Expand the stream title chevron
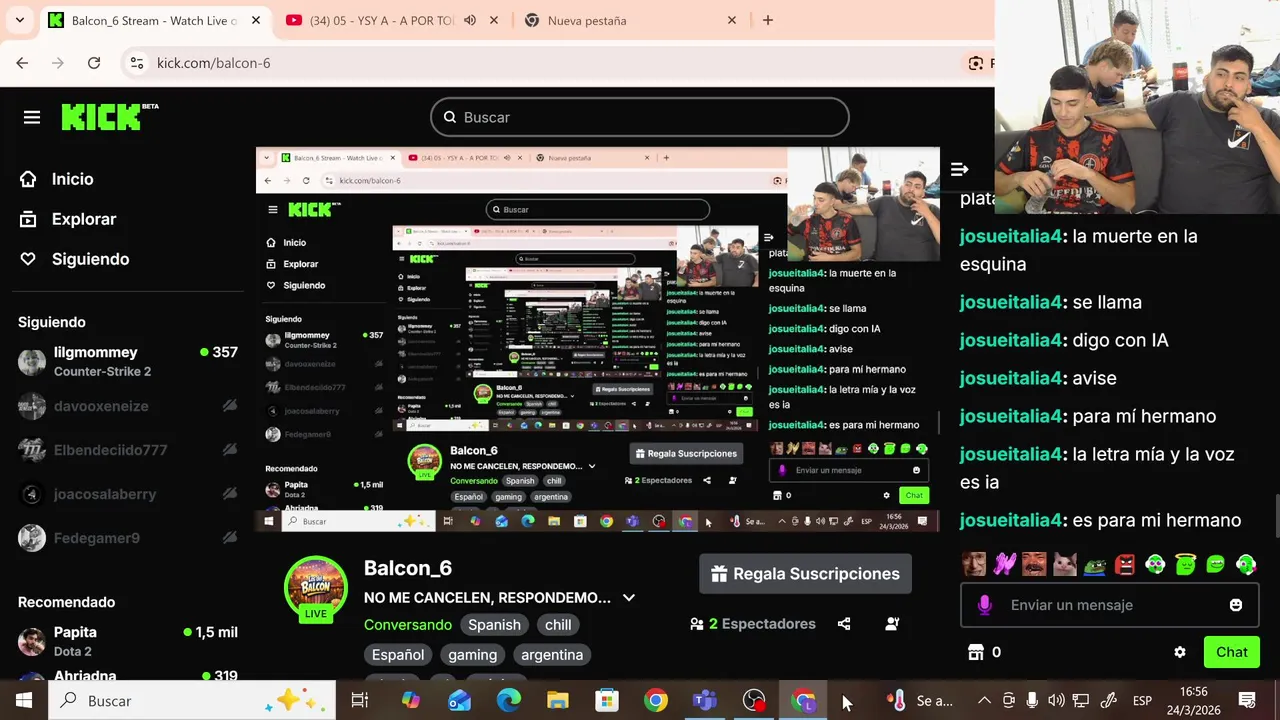1280x720 pixels. pos(628,598)
